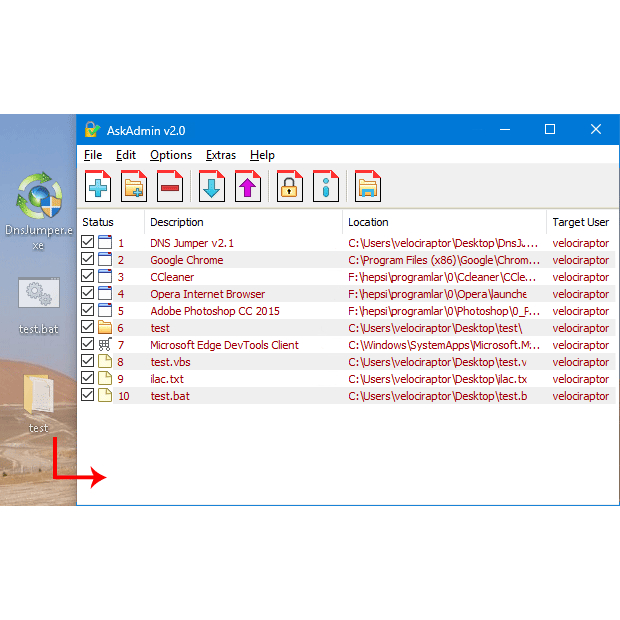Click row number 7 in the list

[x=121, y=345]
